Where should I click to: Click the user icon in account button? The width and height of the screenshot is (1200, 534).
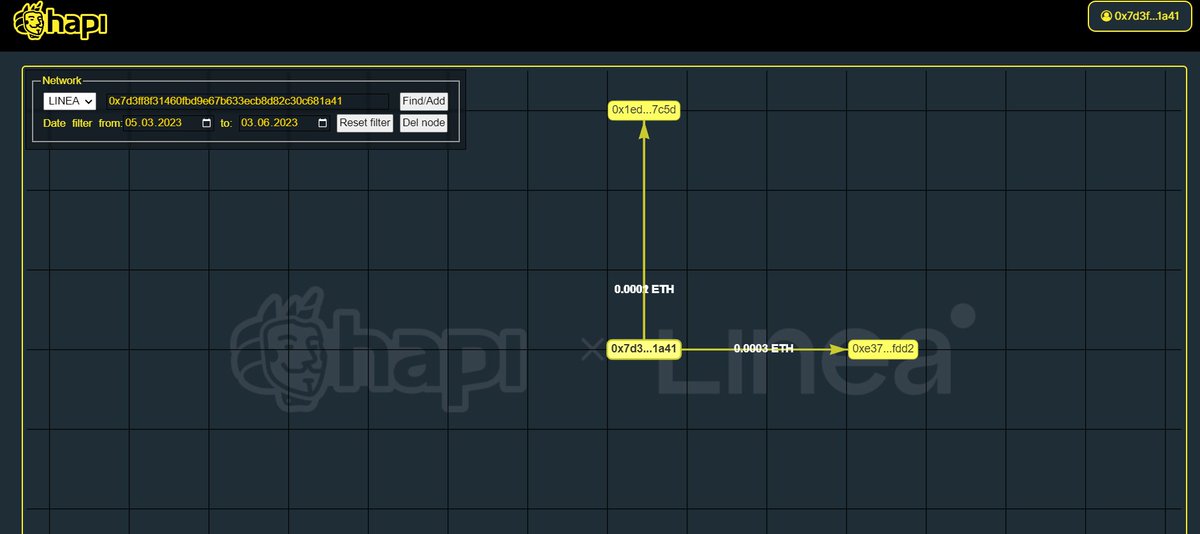(x=1104, y=16)
